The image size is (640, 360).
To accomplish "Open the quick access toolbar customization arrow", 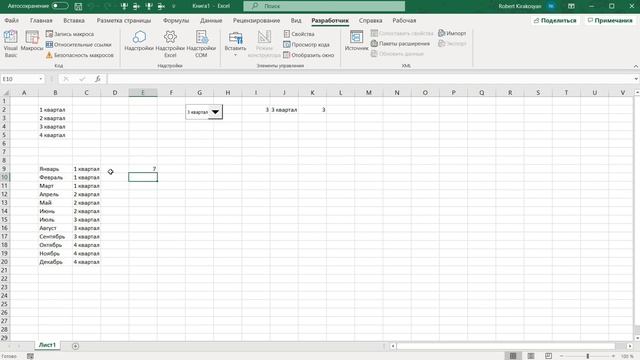I will [174, 6].
